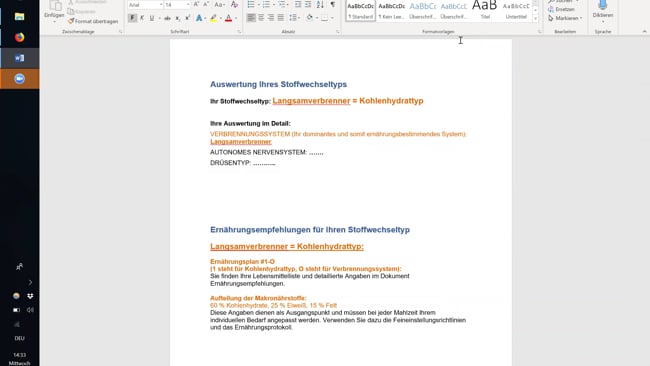This screenshot has height=366, width=650.
Task: Increase the font size
Action: (196, 5)
